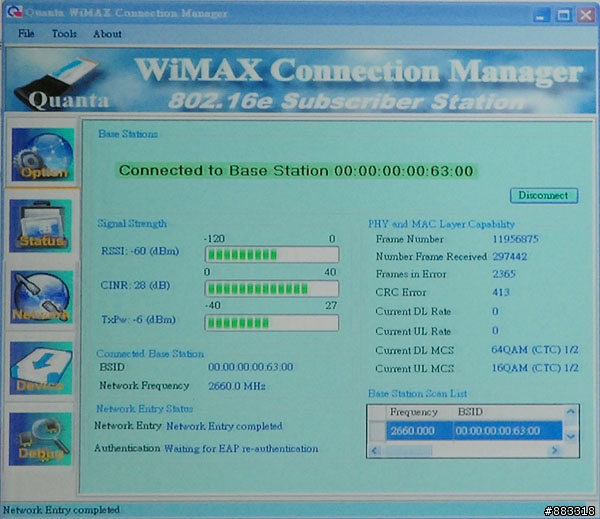Click scan list vertical scroll down arrow
600x519 pixels.
click(571, 436)
